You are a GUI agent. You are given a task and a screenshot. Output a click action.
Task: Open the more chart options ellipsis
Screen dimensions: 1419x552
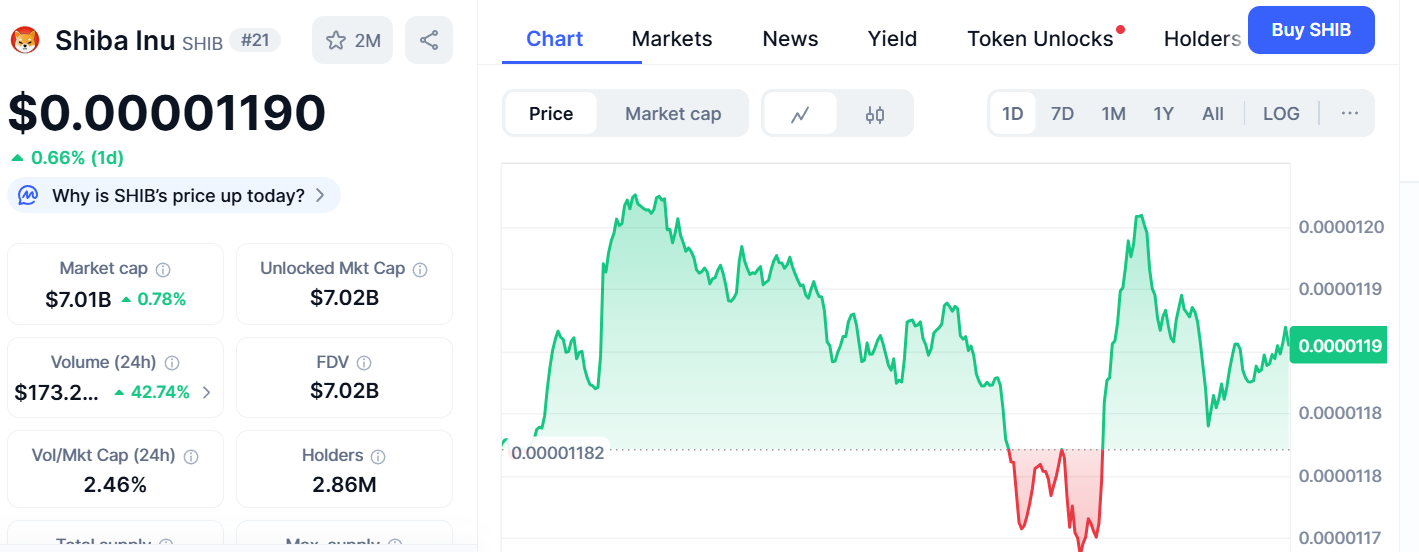point(1350,114)
